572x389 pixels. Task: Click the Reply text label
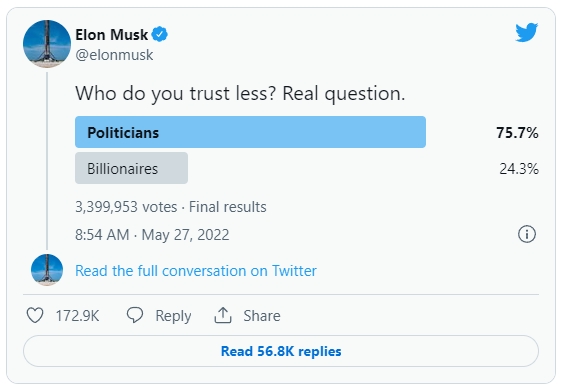pos(173,316)
